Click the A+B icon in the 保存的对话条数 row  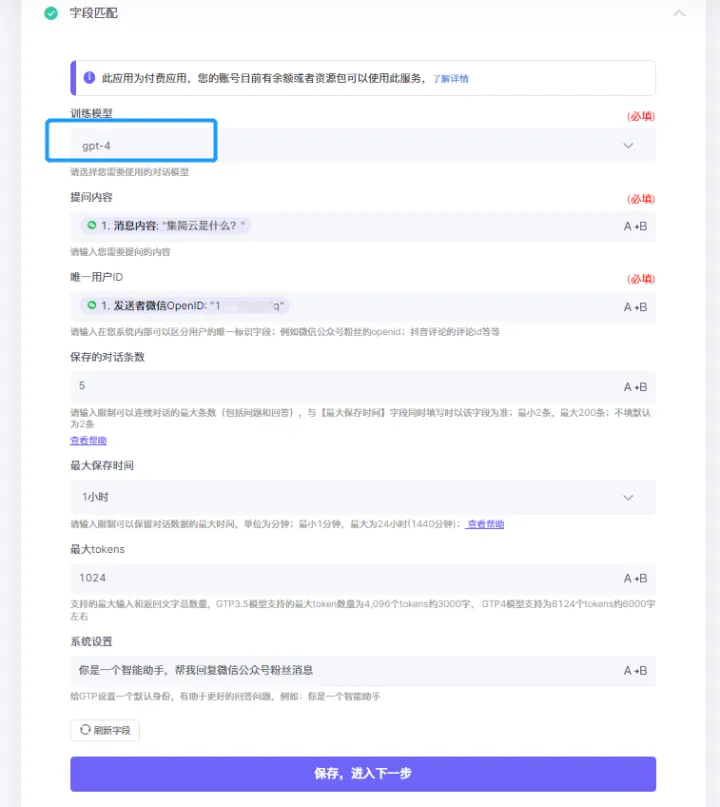(635, 387)
